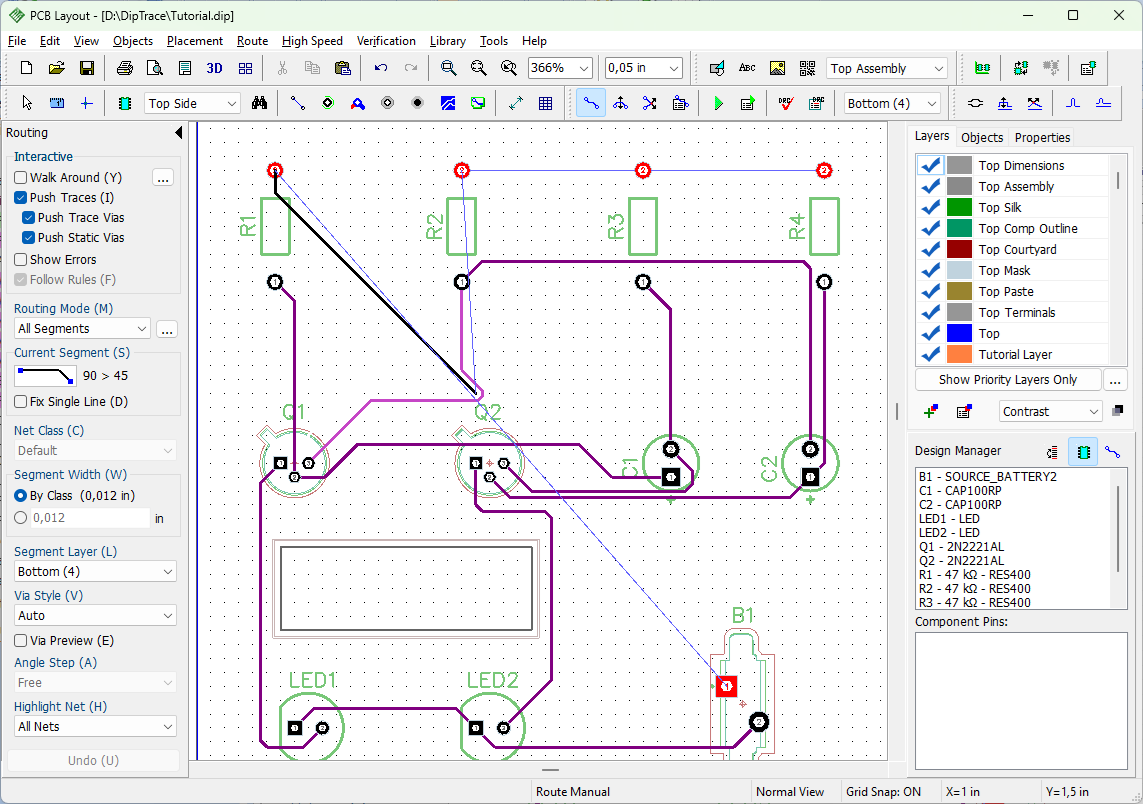This screenshot has width=1143, height=804.
Task: Click the binoculars Find icon
Action: (x=260, y=103)
